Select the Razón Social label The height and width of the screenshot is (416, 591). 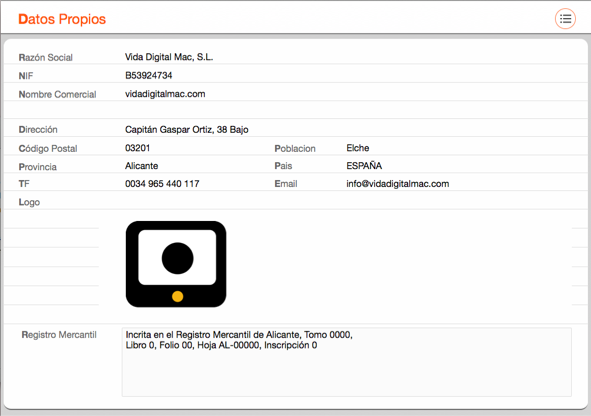point(46,58)
